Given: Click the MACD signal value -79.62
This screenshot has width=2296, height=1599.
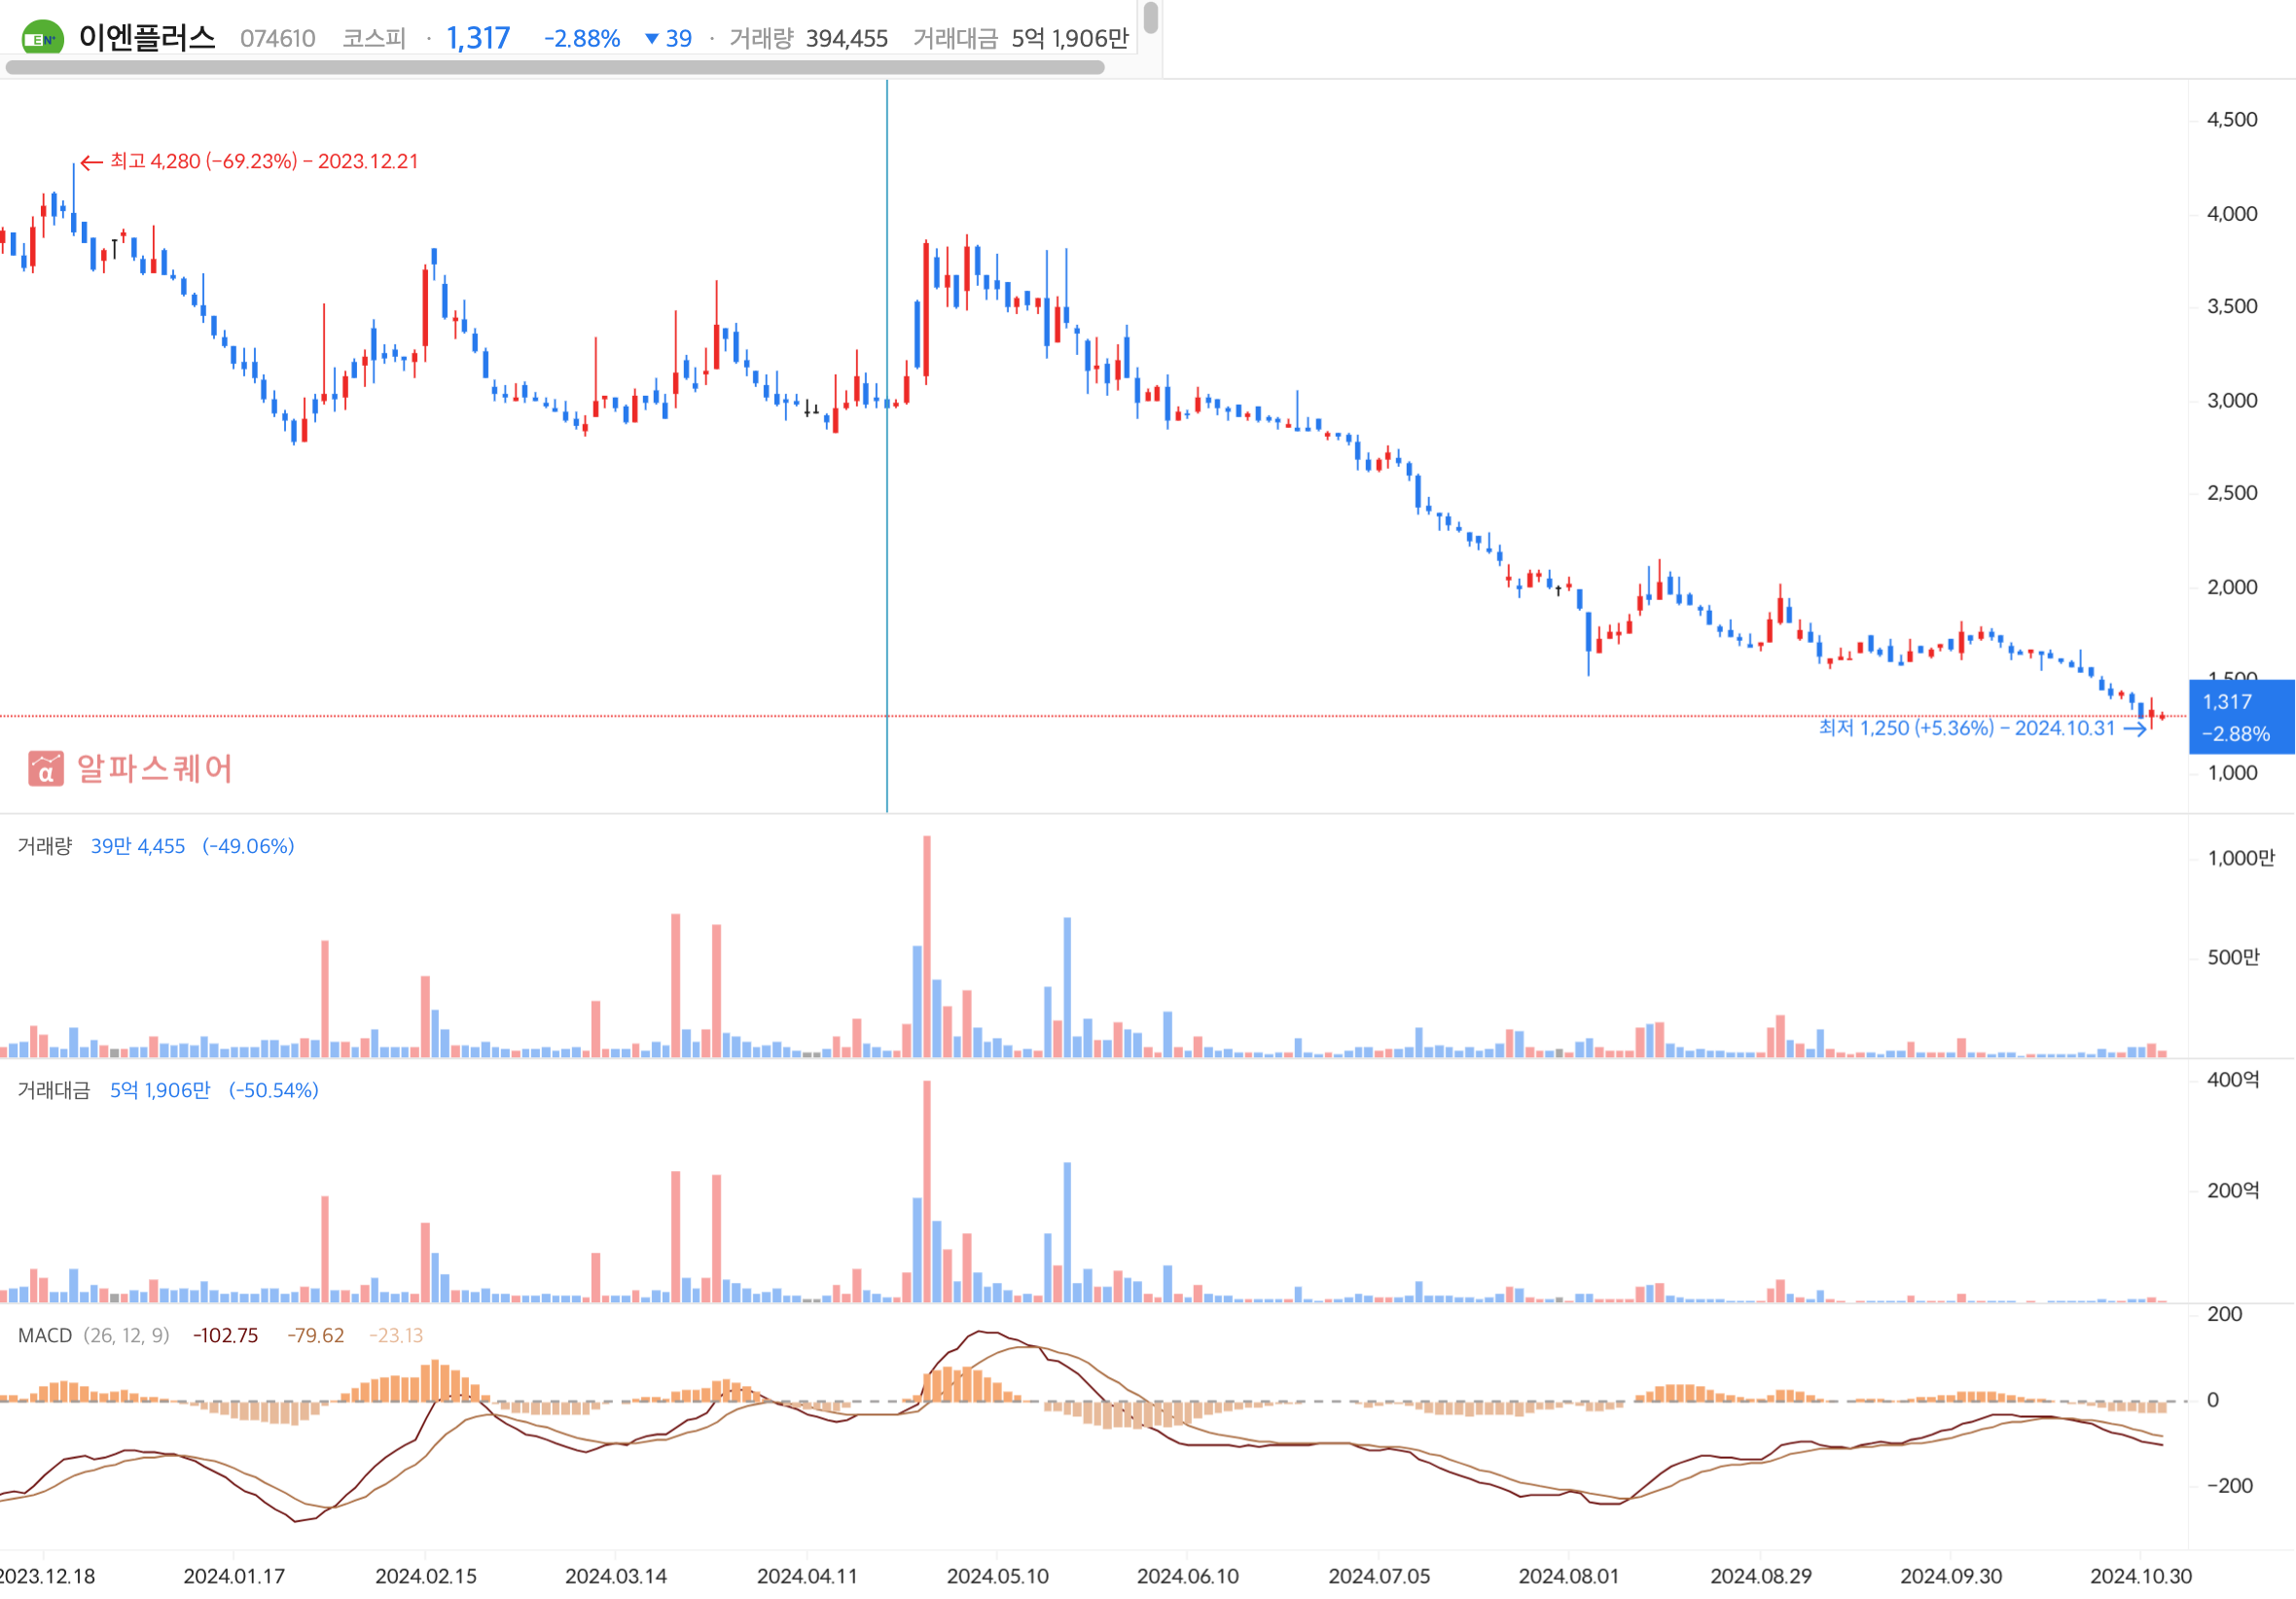Looking at the screenshot, I should coord(315,1335).
